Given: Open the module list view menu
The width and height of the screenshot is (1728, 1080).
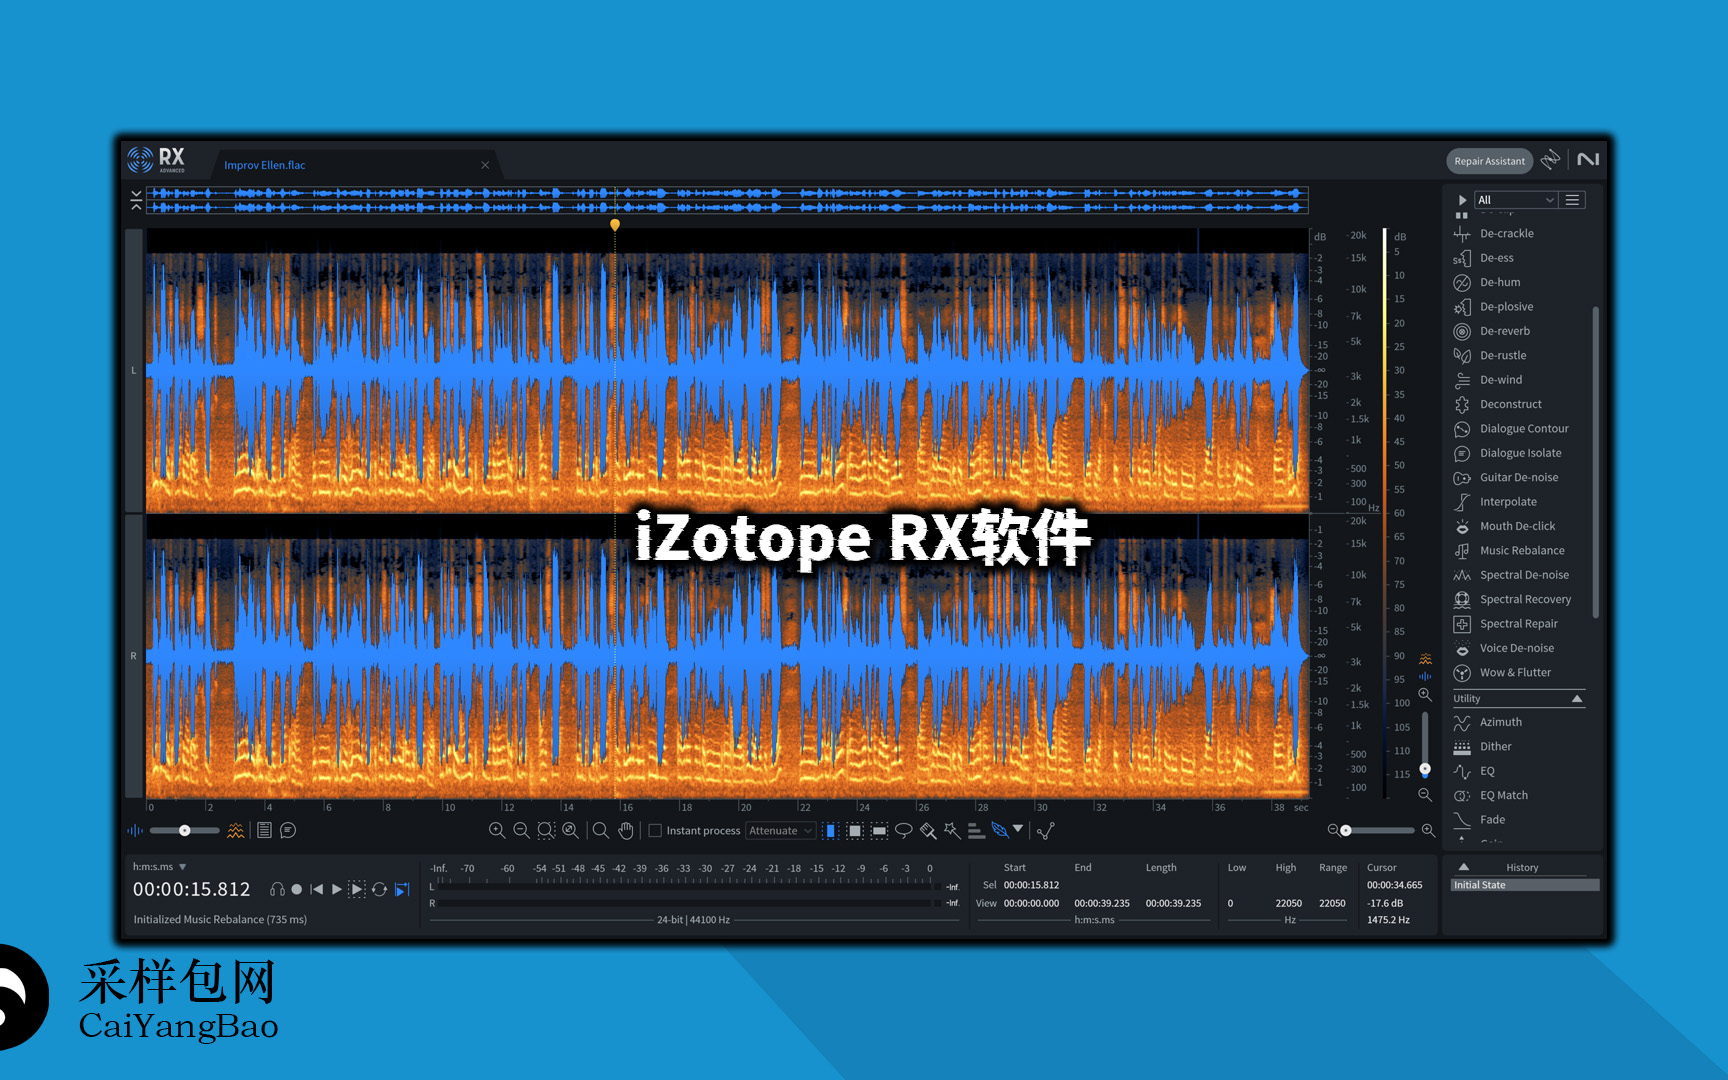Looking at the screenshot, I should [1573, 200].
